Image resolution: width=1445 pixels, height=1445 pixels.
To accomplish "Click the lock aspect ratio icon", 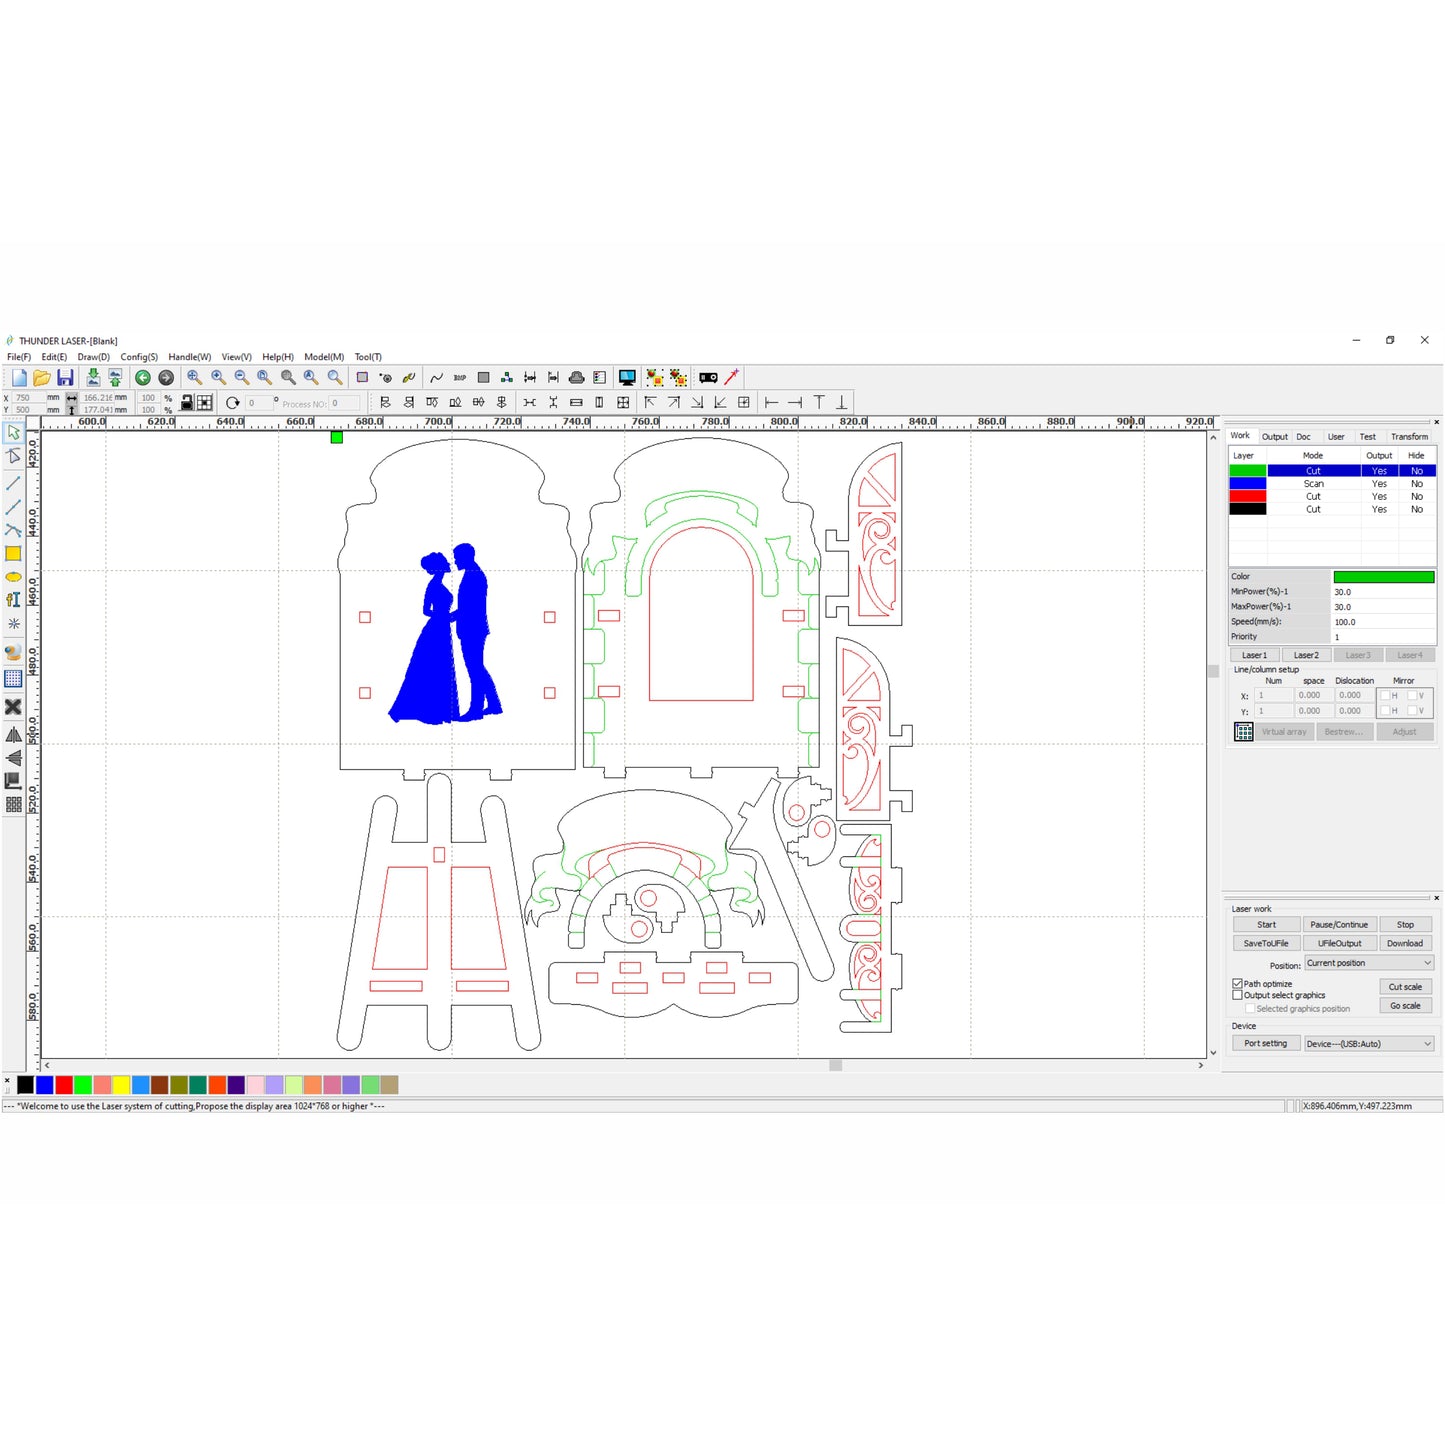I will [x=187, y=403].
